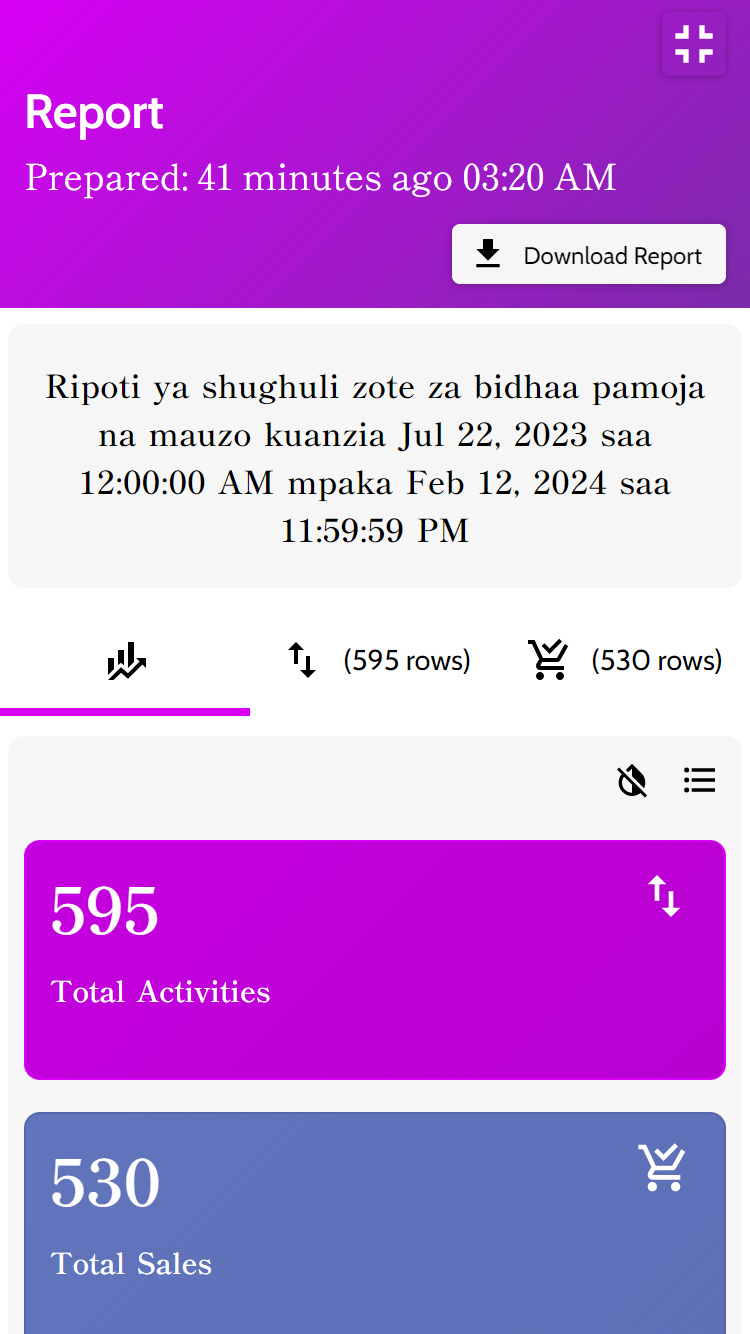This screenshot has width=750, height=1334.
Task: Click the 595 number on activities card
Action: (105, 912)
